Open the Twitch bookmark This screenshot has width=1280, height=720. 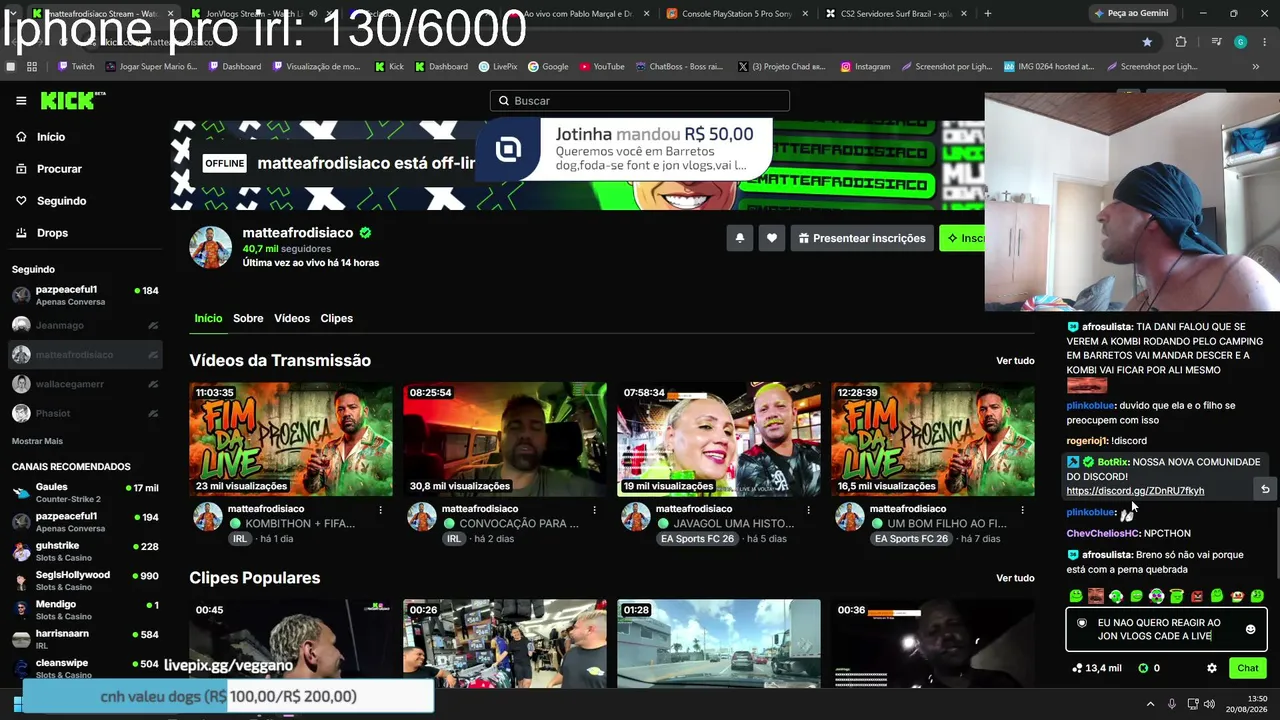pyautogui.click(x=76, y=67)
